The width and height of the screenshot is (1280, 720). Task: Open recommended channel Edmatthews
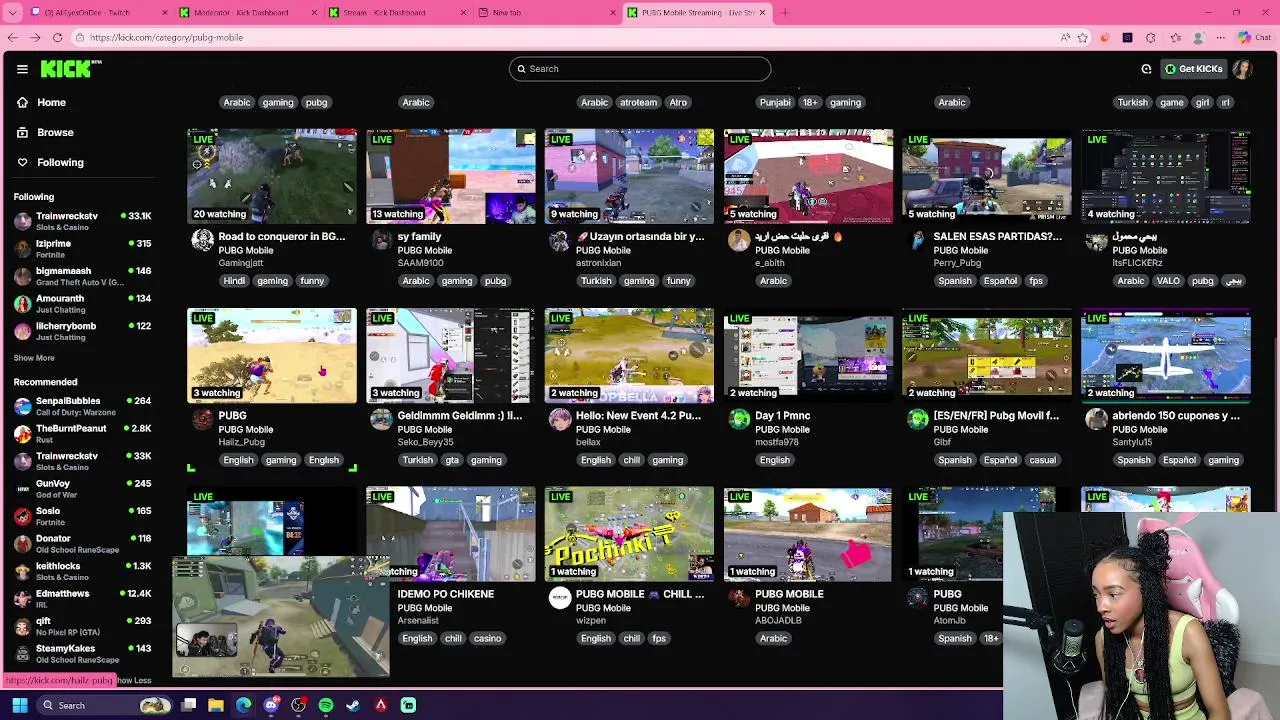(80, 599)
